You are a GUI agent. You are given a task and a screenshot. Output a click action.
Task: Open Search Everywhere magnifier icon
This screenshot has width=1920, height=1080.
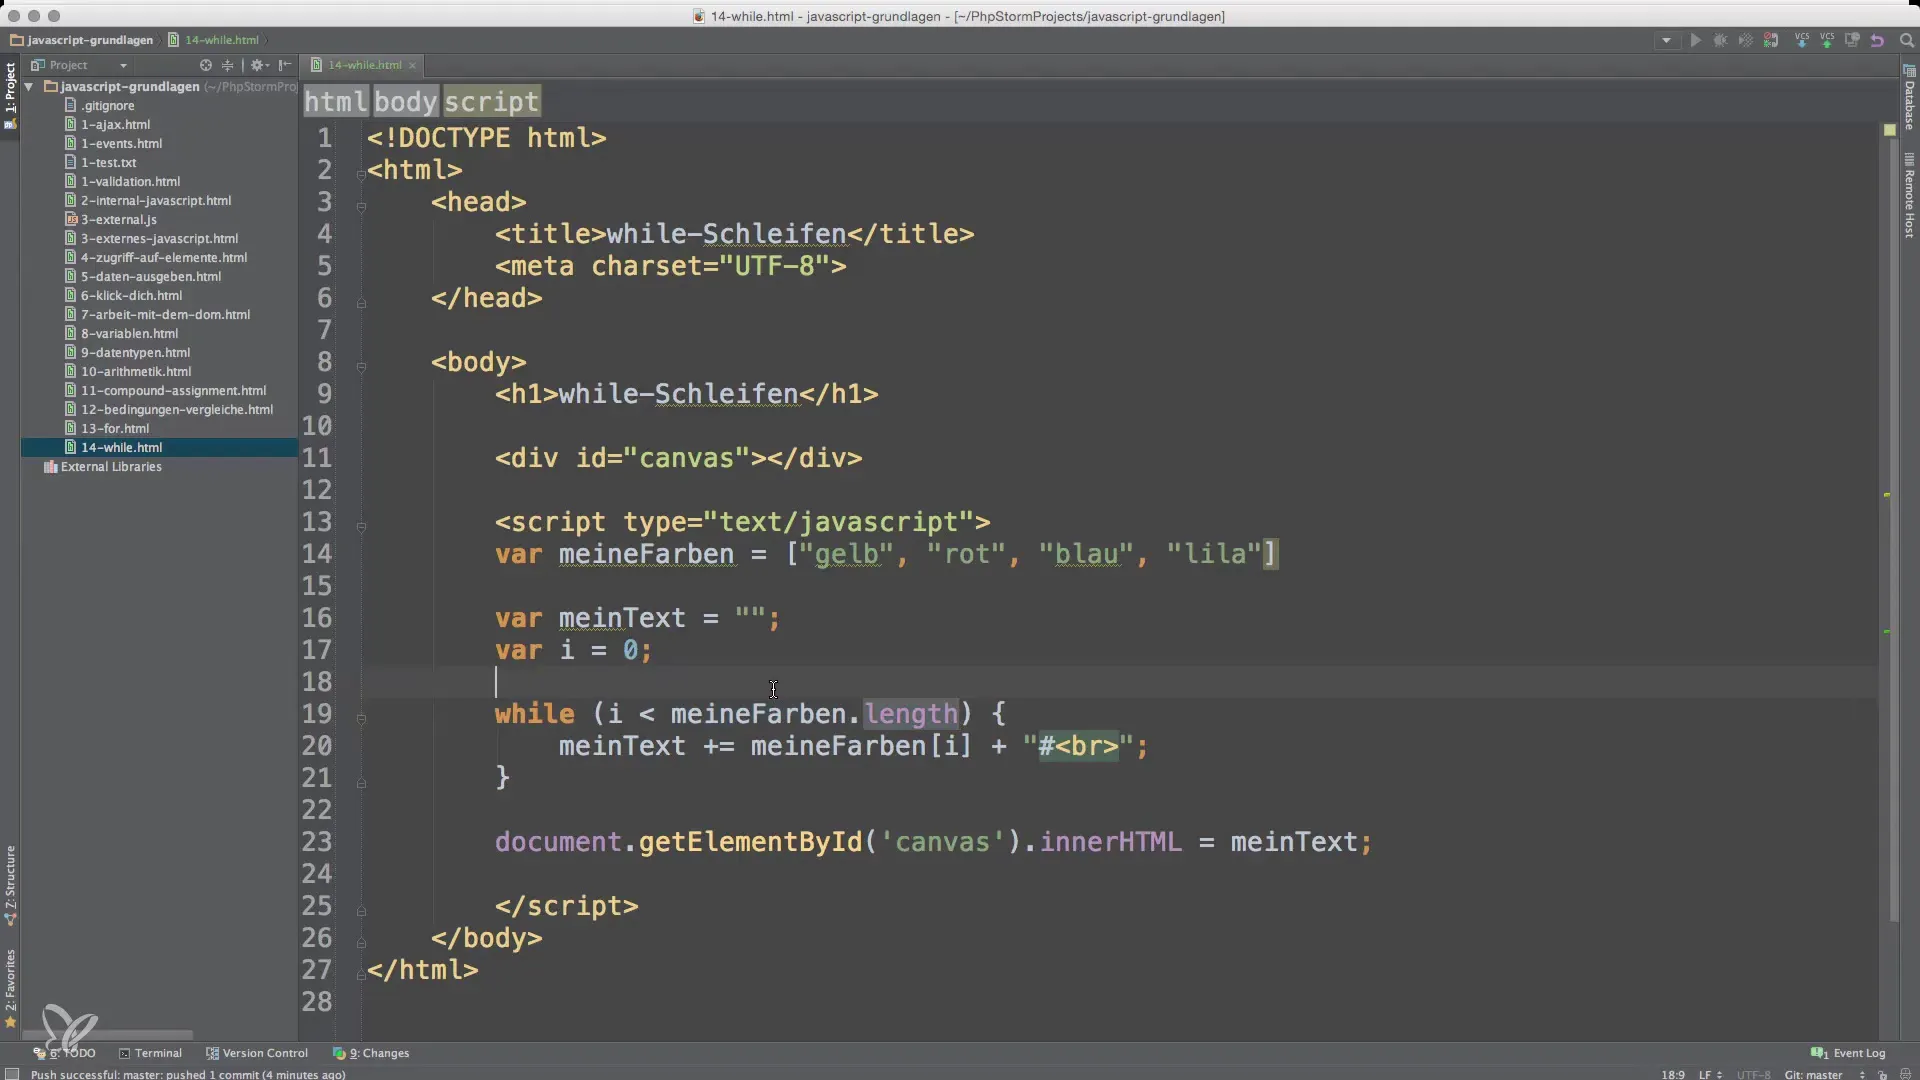[x=1906, y=41]
